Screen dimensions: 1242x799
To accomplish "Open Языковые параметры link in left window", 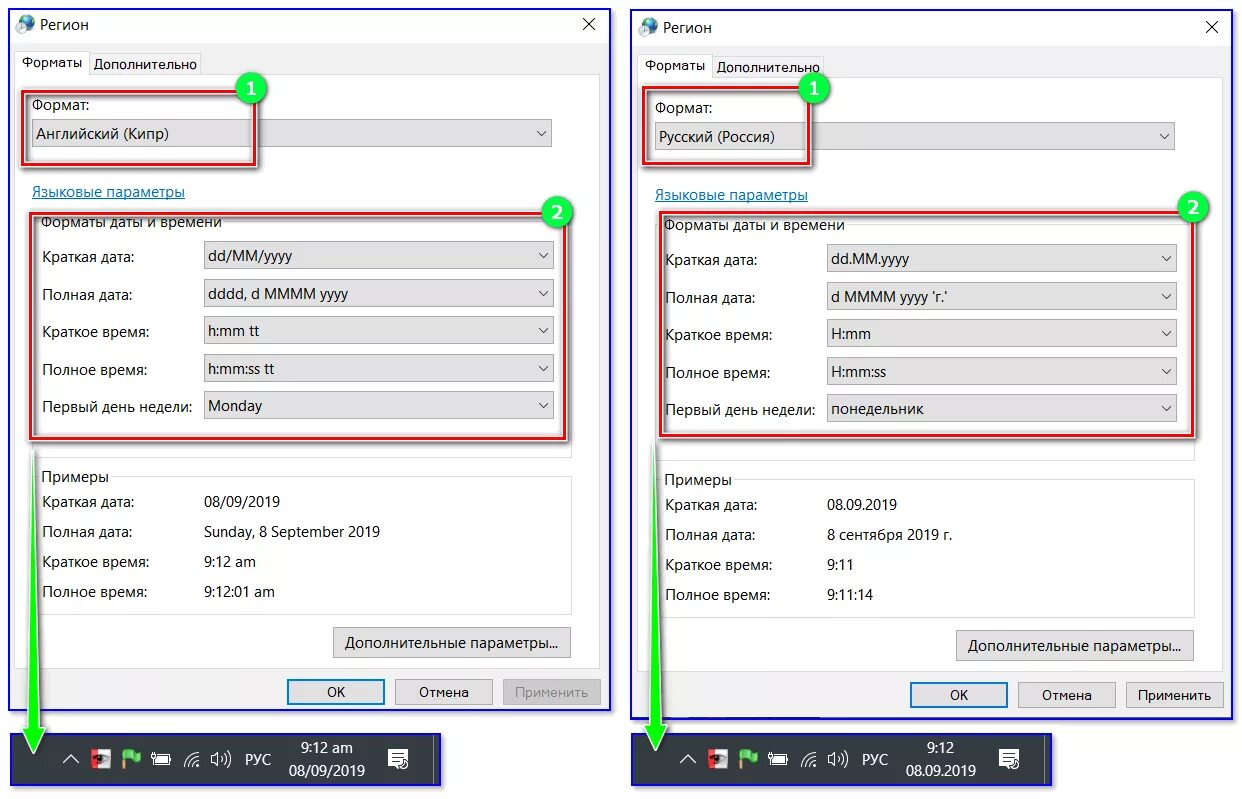I will coord(108,192).
